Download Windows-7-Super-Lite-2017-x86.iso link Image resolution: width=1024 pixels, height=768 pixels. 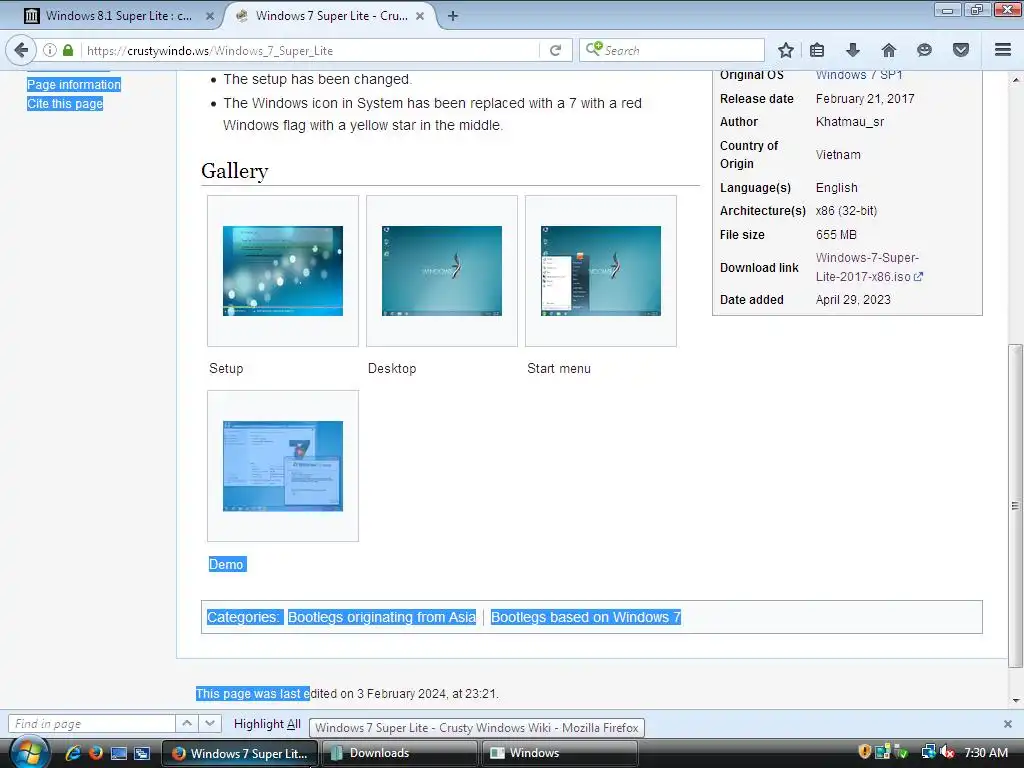[x=869, y=267]
